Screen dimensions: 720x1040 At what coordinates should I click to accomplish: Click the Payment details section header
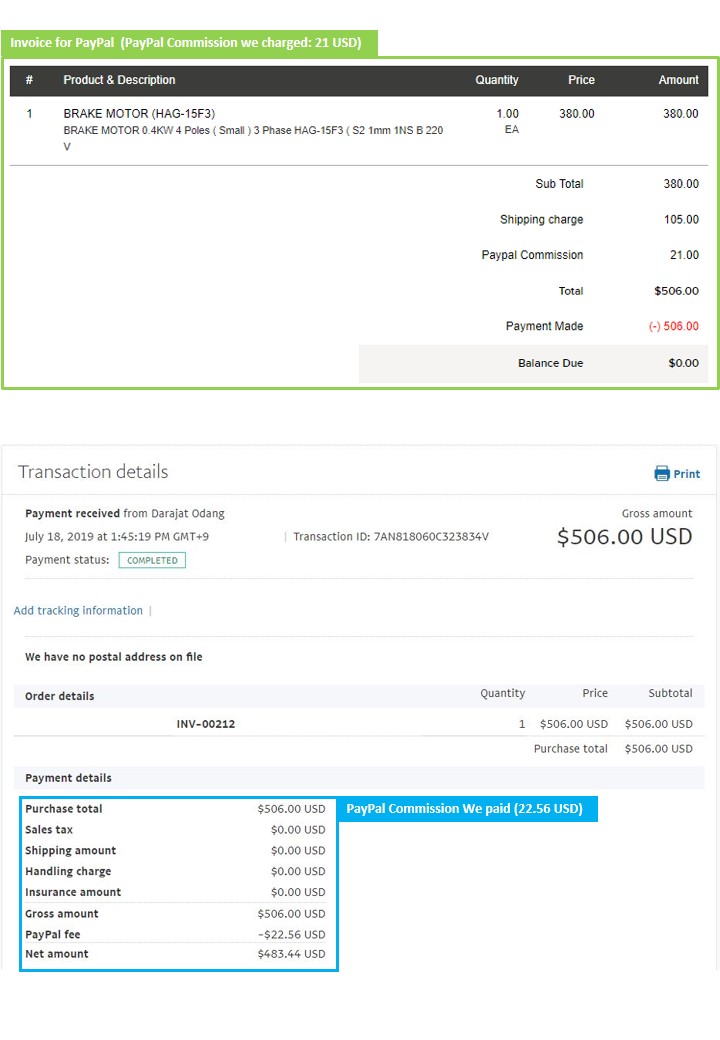pos(68,778)
